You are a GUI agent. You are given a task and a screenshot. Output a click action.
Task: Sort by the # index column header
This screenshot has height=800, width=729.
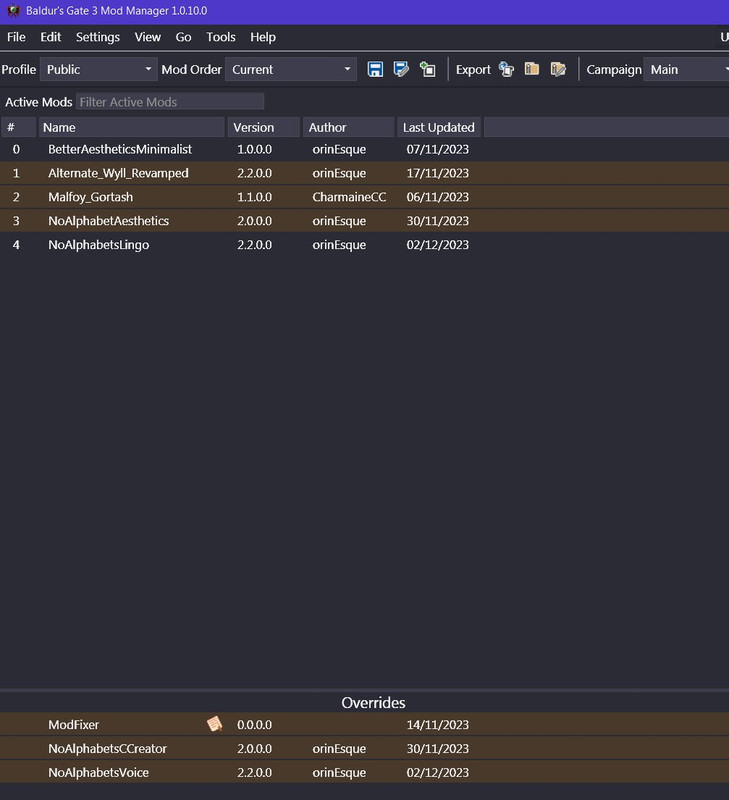(x=18, y=128)
